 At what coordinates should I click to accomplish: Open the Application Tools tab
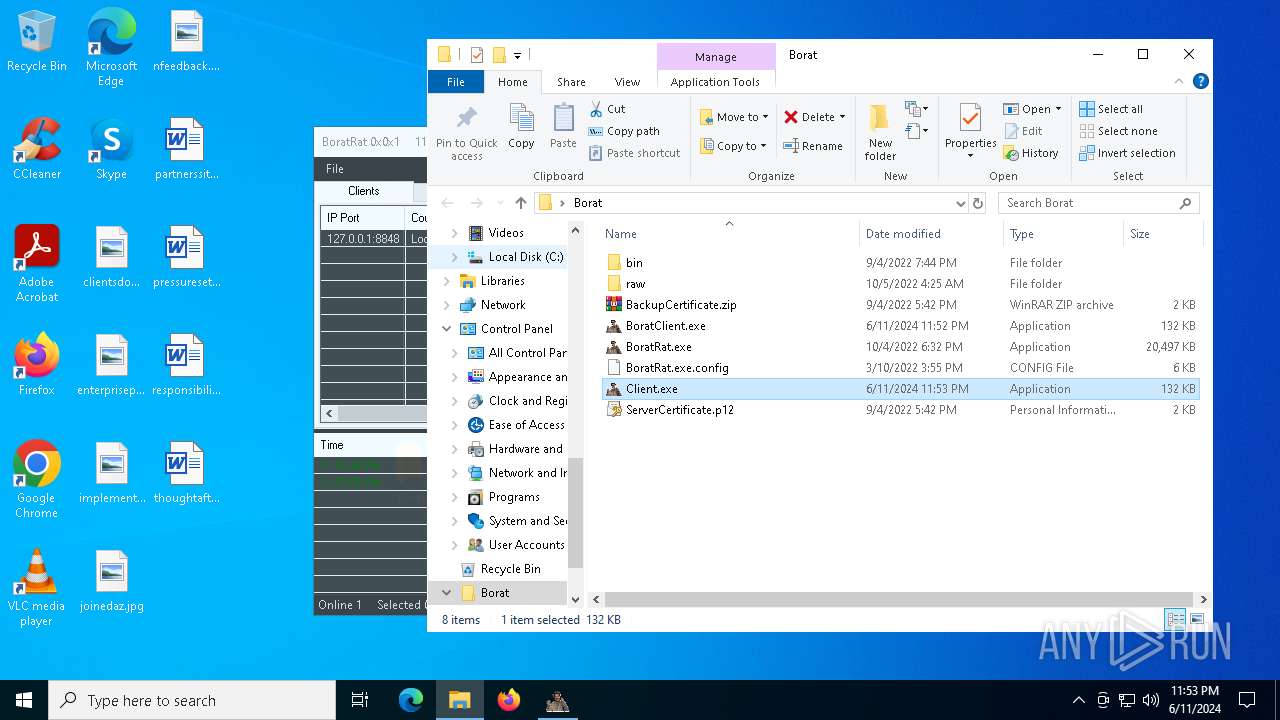pyautogui.click(x=715, y=82)
